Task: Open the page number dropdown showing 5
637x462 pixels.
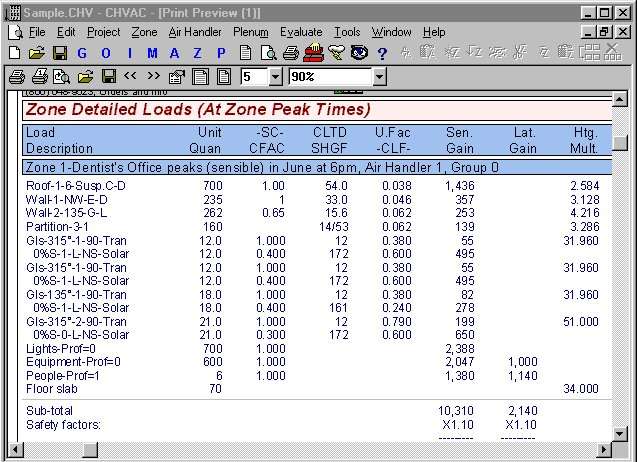Action: [x=274, y=76]
